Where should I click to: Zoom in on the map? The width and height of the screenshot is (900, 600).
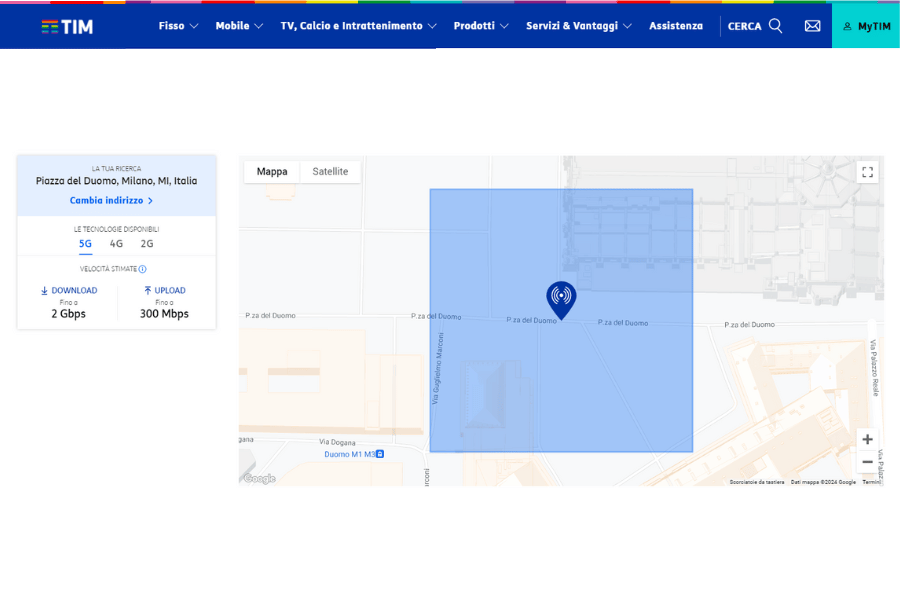click(x=867, y=439)
